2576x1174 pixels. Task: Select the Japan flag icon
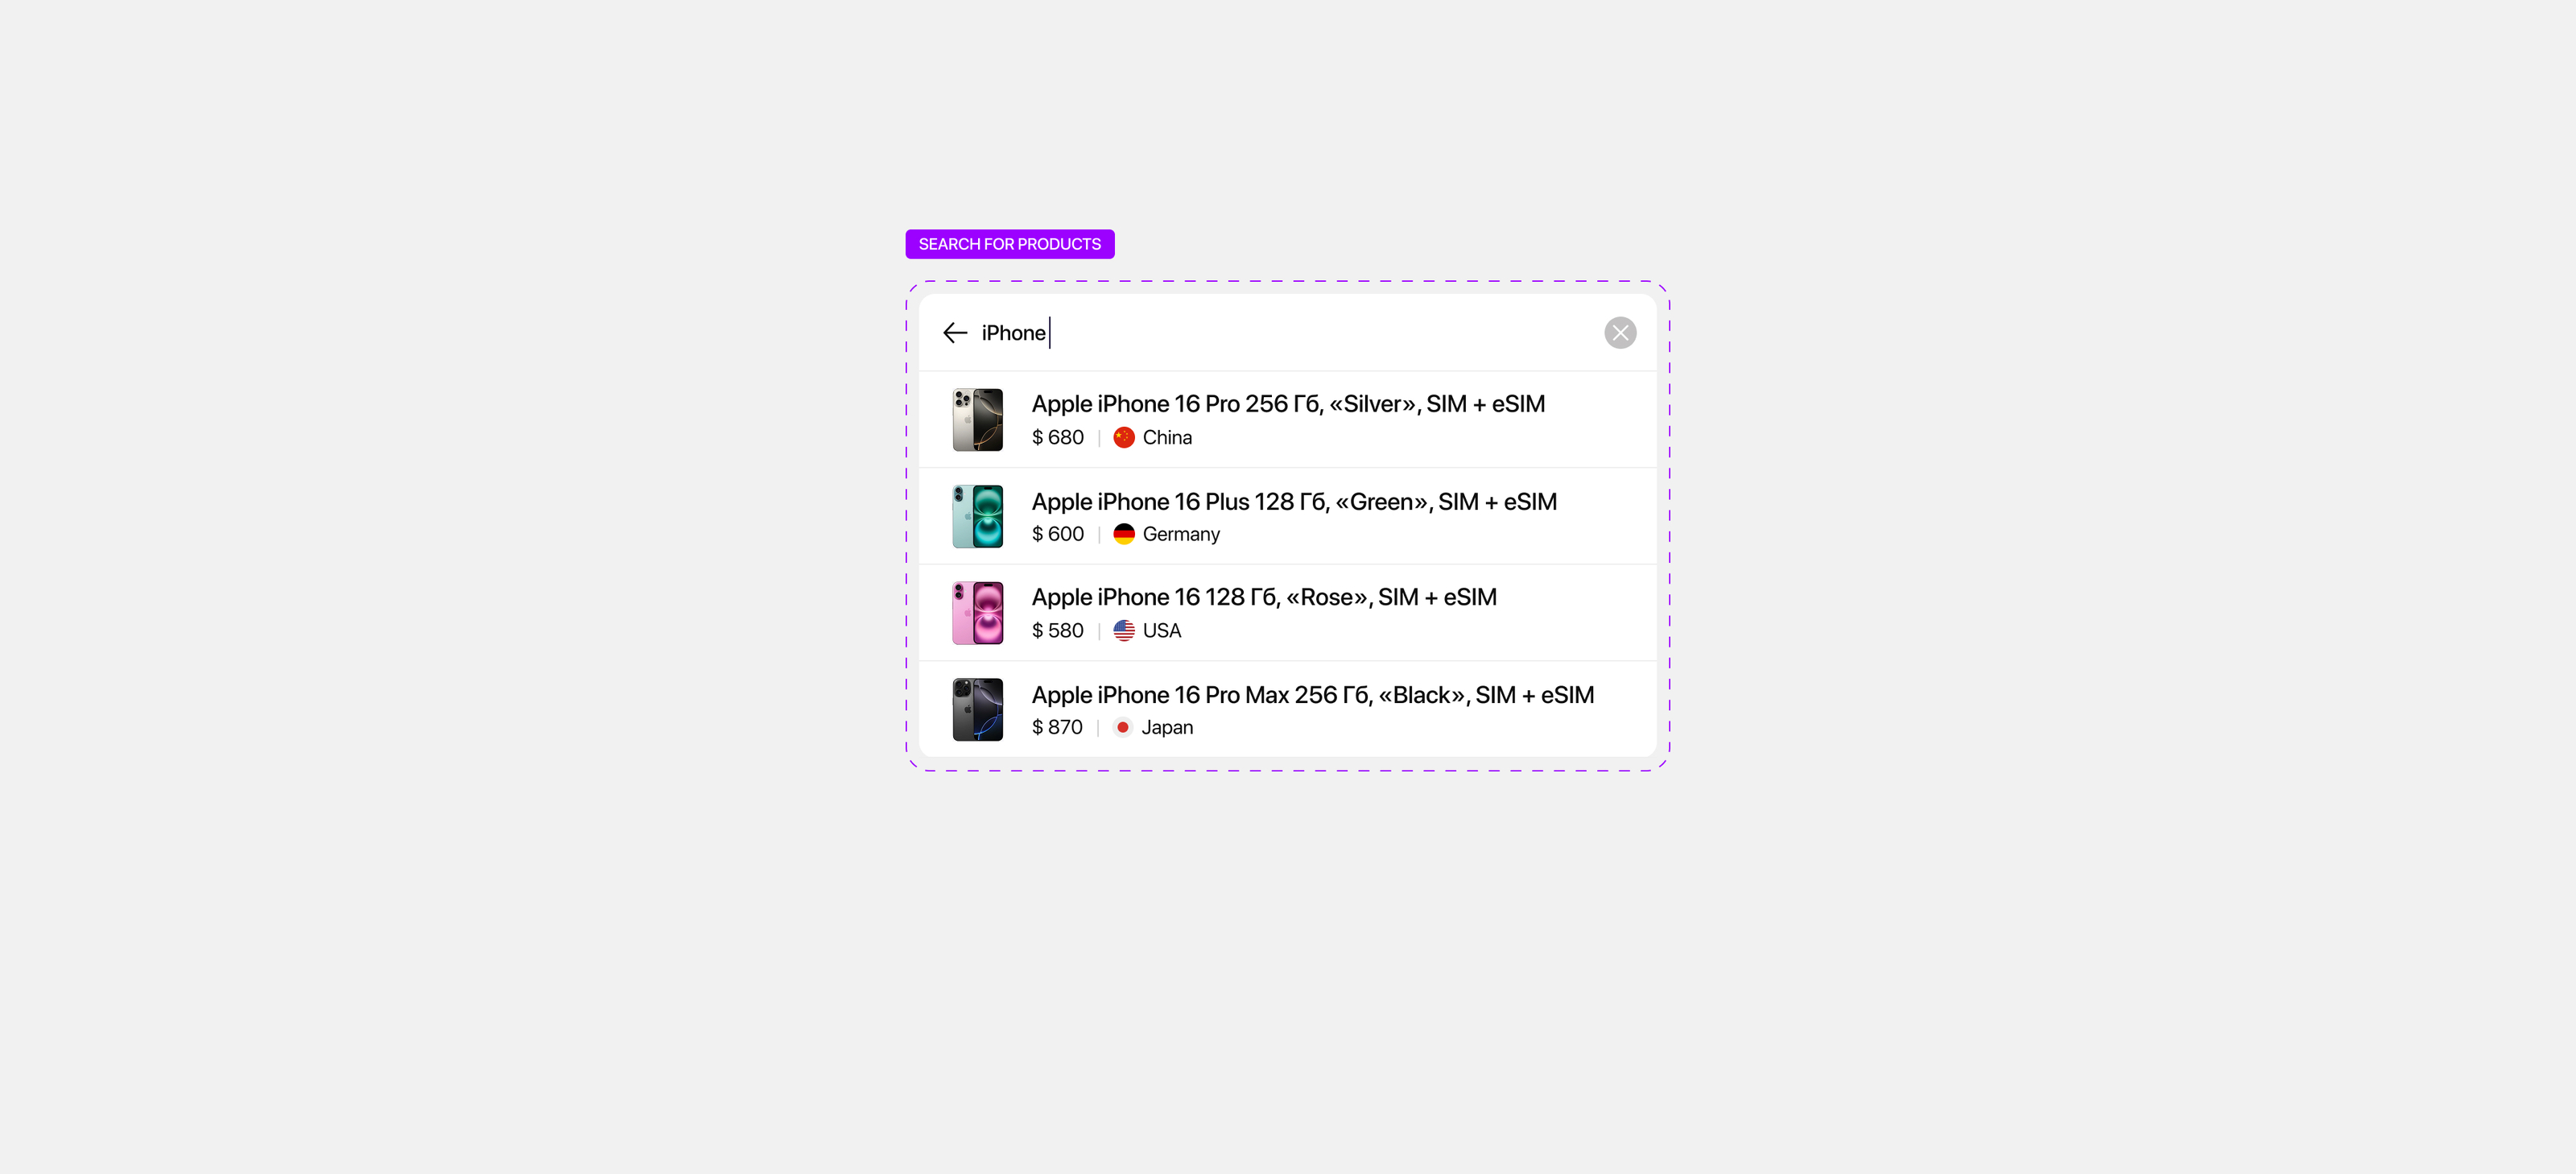(x=1123, y=727)
